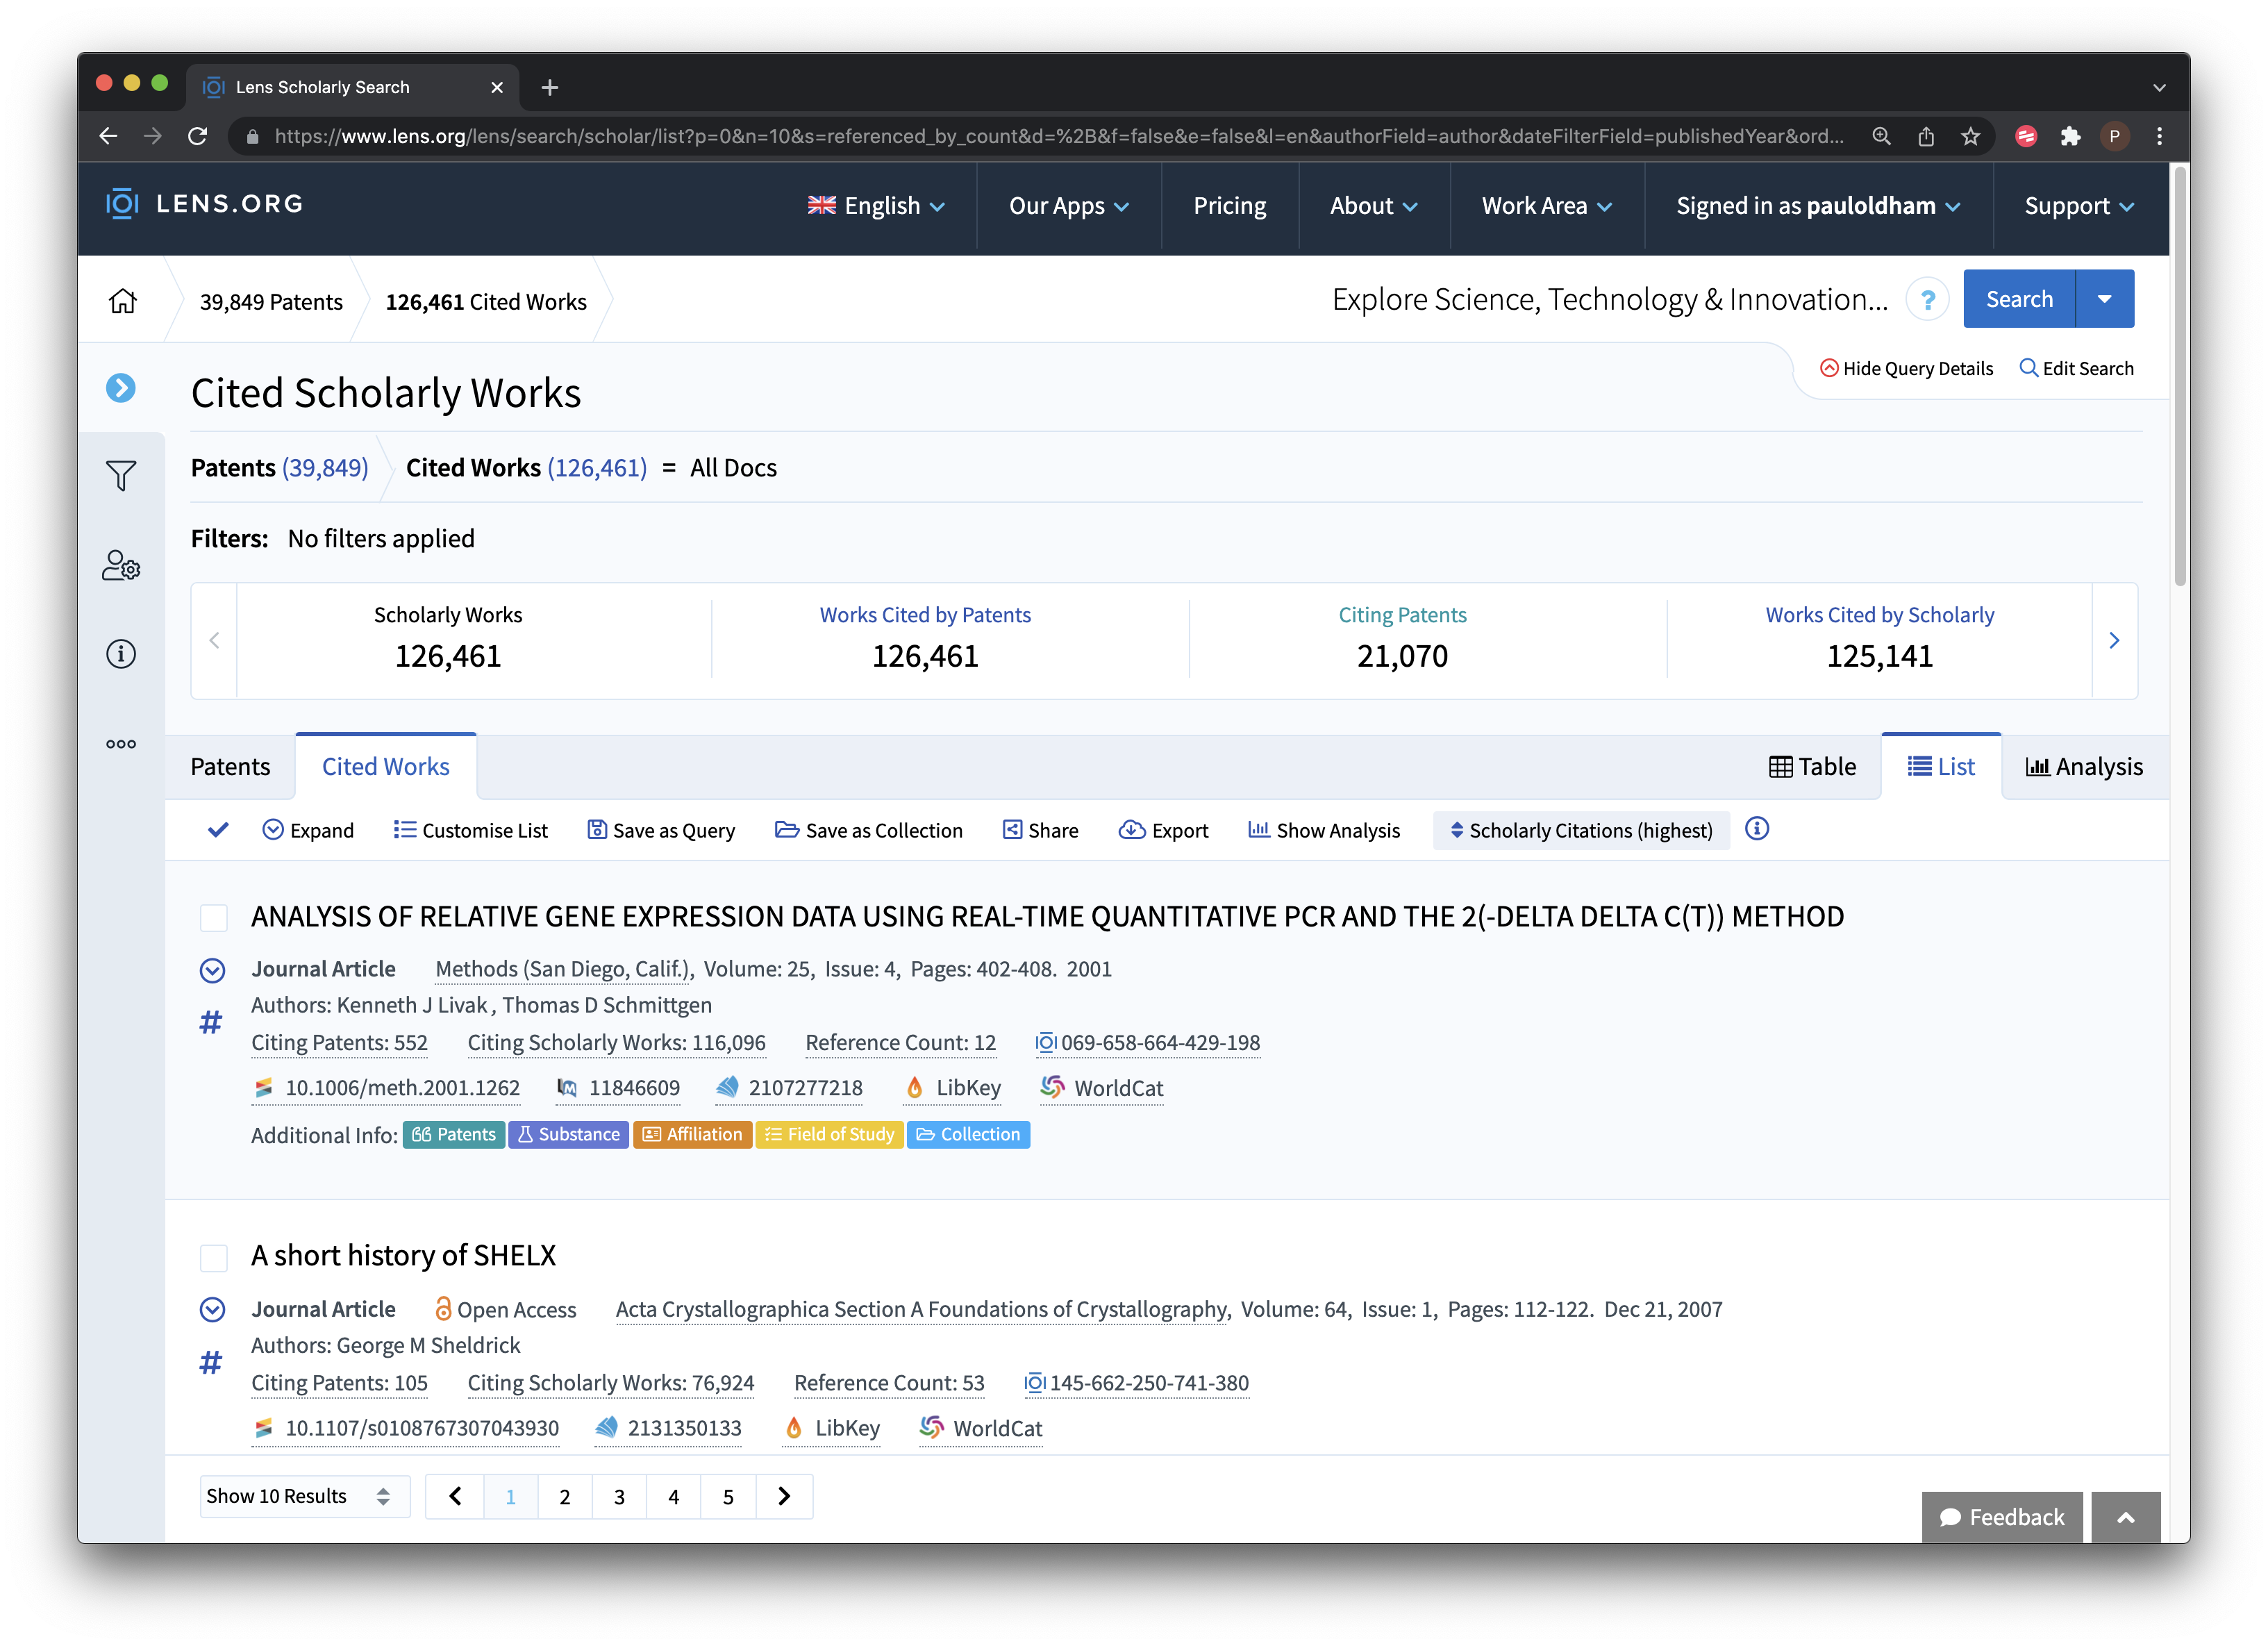
Task: Navigate to page 2 of results
Action: click(x=563, y=1497)
